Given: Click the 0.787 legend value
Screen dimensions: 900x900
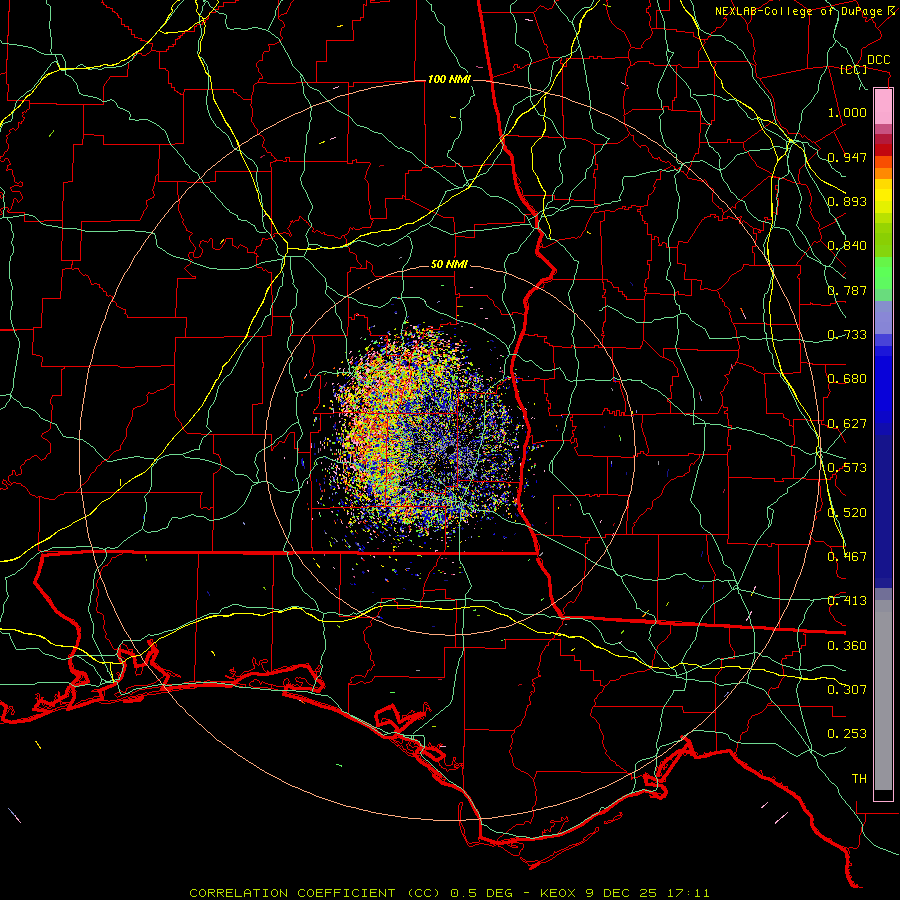Looking at the screenshot, I should (847, 290).
